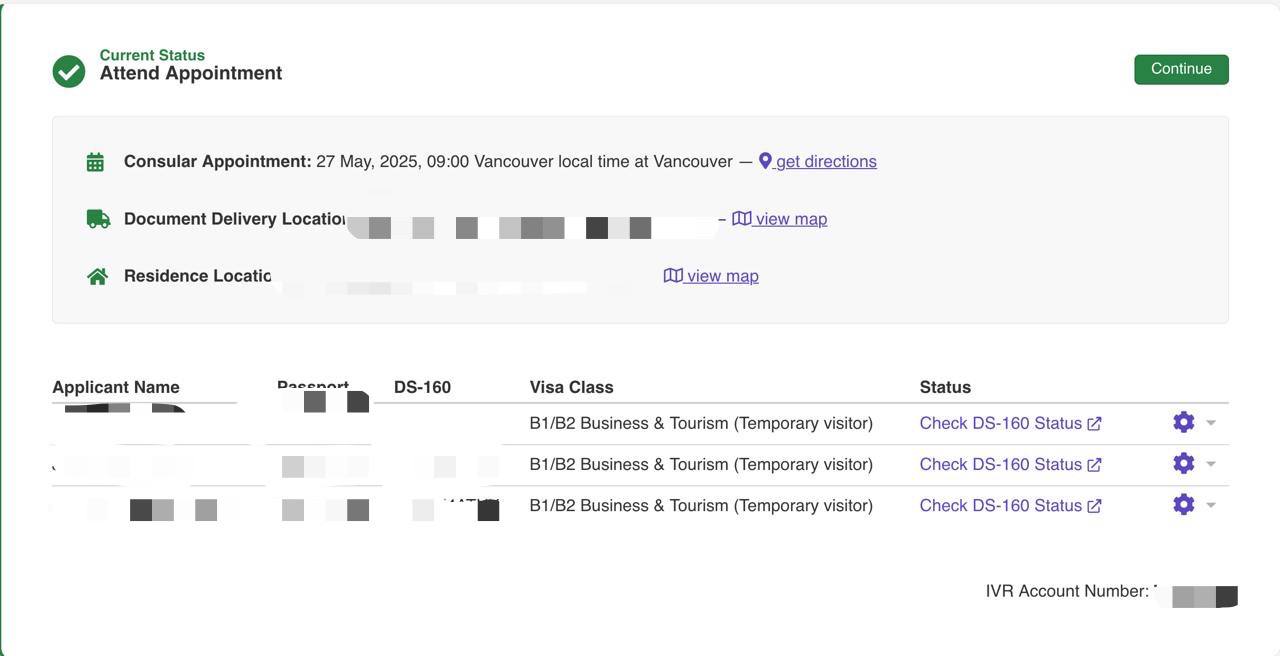Click the gear icon in third applicant row
1280x656 pixels.
click(1184, 504)
